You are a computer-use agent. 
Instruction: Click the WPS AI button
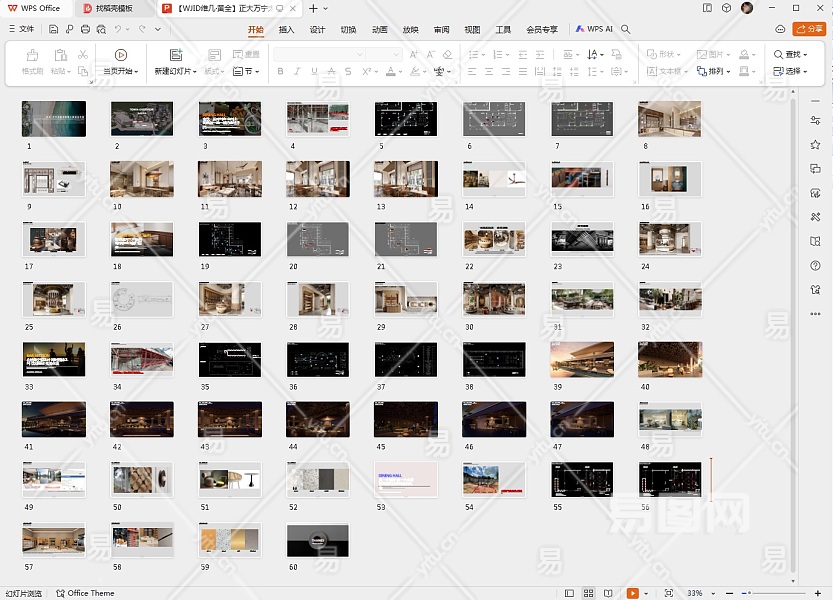click(594, 30)
